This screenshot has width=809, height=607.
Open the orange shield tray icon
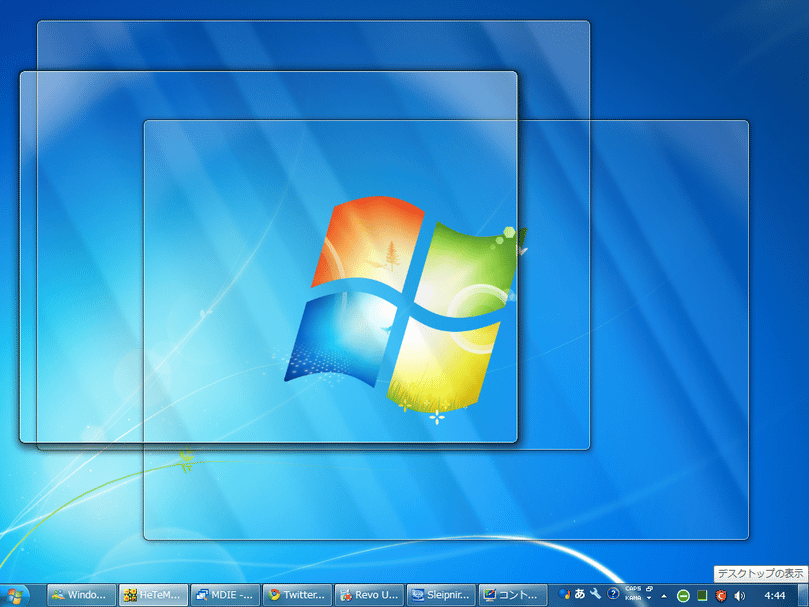click(x=721, y=596)
